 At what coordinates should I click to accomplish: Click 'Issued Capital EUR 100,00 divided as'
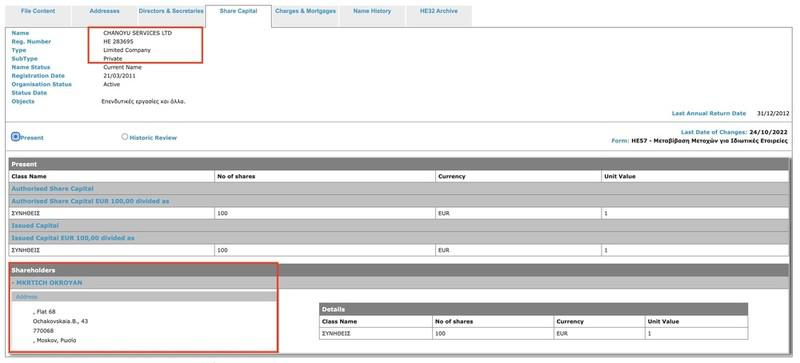(73, 238)
